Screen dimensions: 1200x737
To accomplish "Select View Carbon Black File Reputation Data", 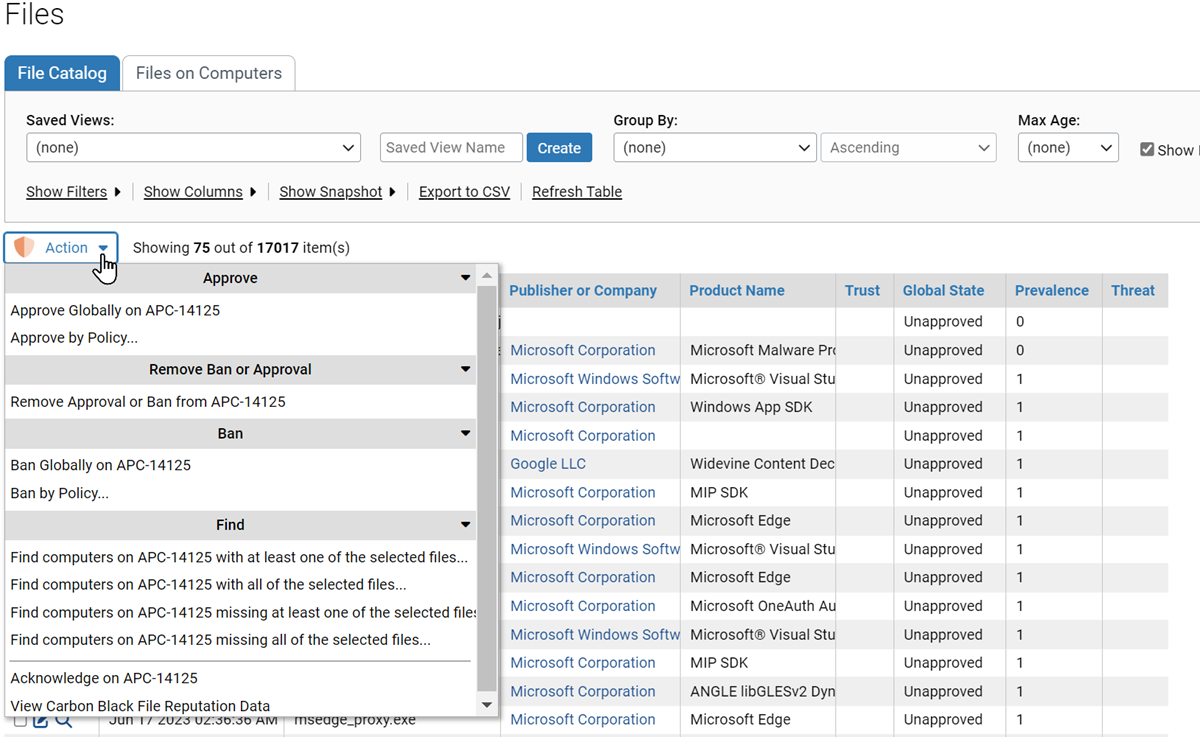I will pos(138,705).
